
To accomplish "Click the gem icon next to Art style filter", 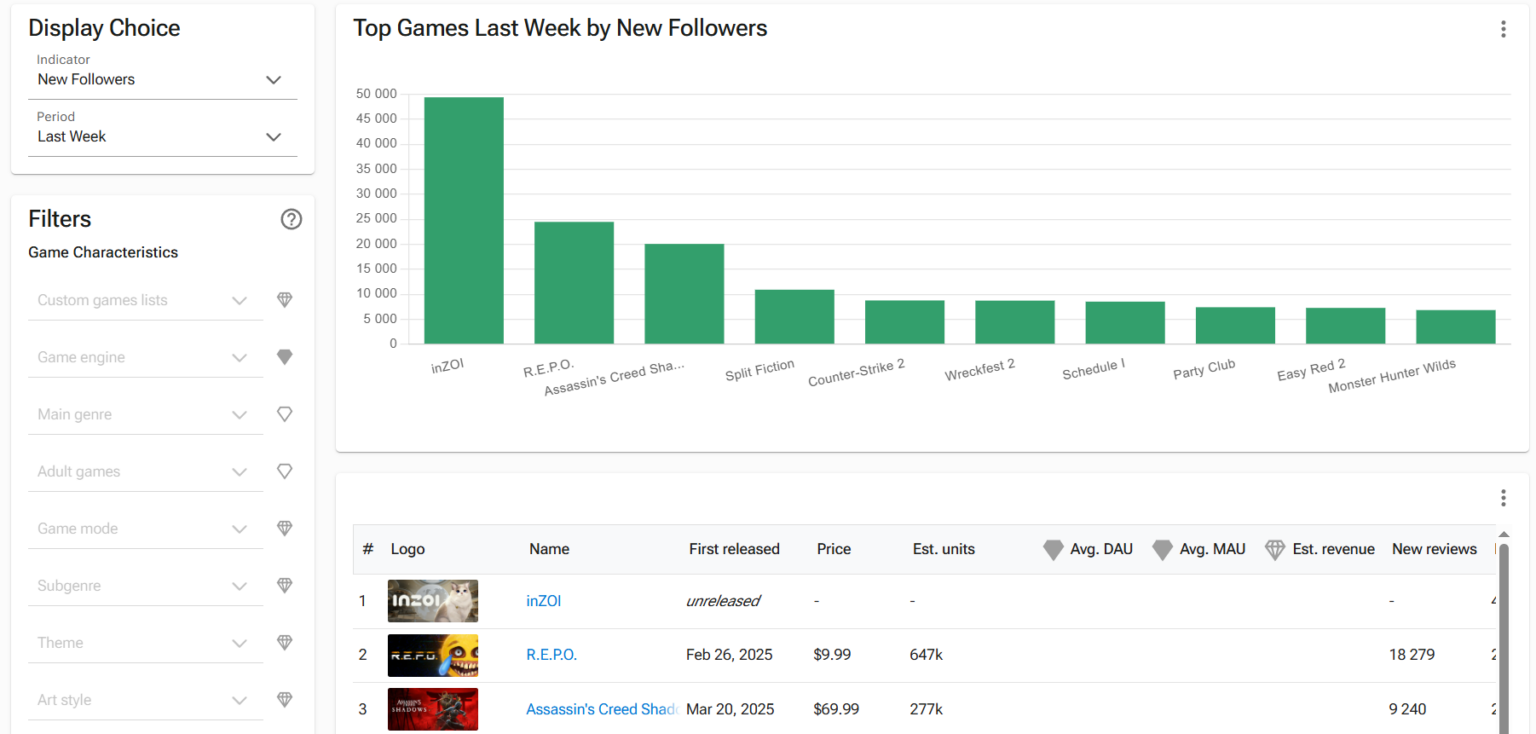I will (285, 699).
